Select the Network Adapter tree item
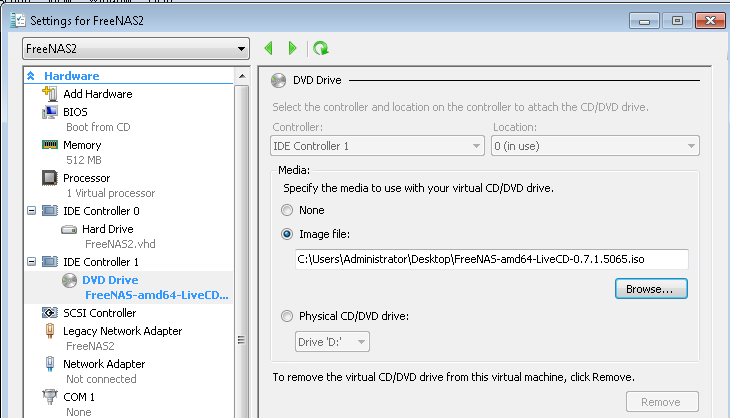 click(104, 364)
